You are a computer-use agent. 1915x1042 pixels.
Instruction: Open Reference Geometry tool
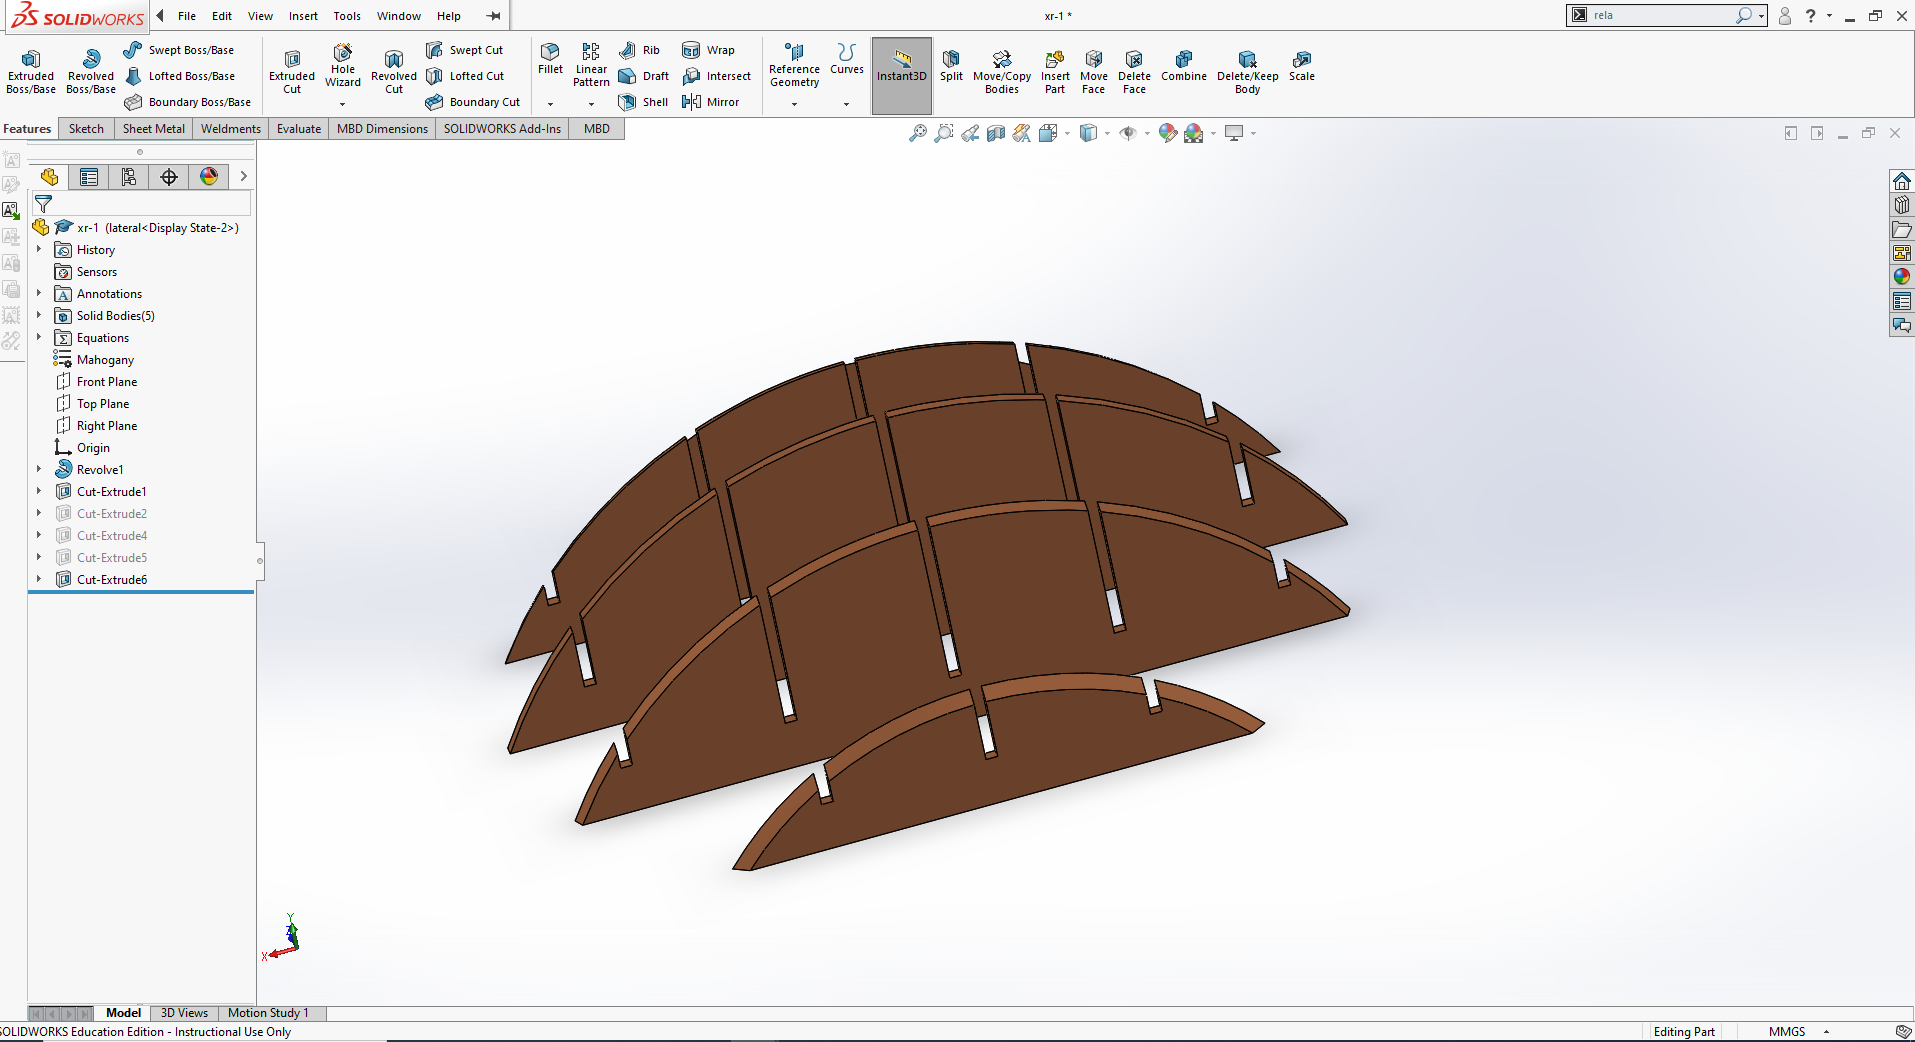click(x=794, y=65)
